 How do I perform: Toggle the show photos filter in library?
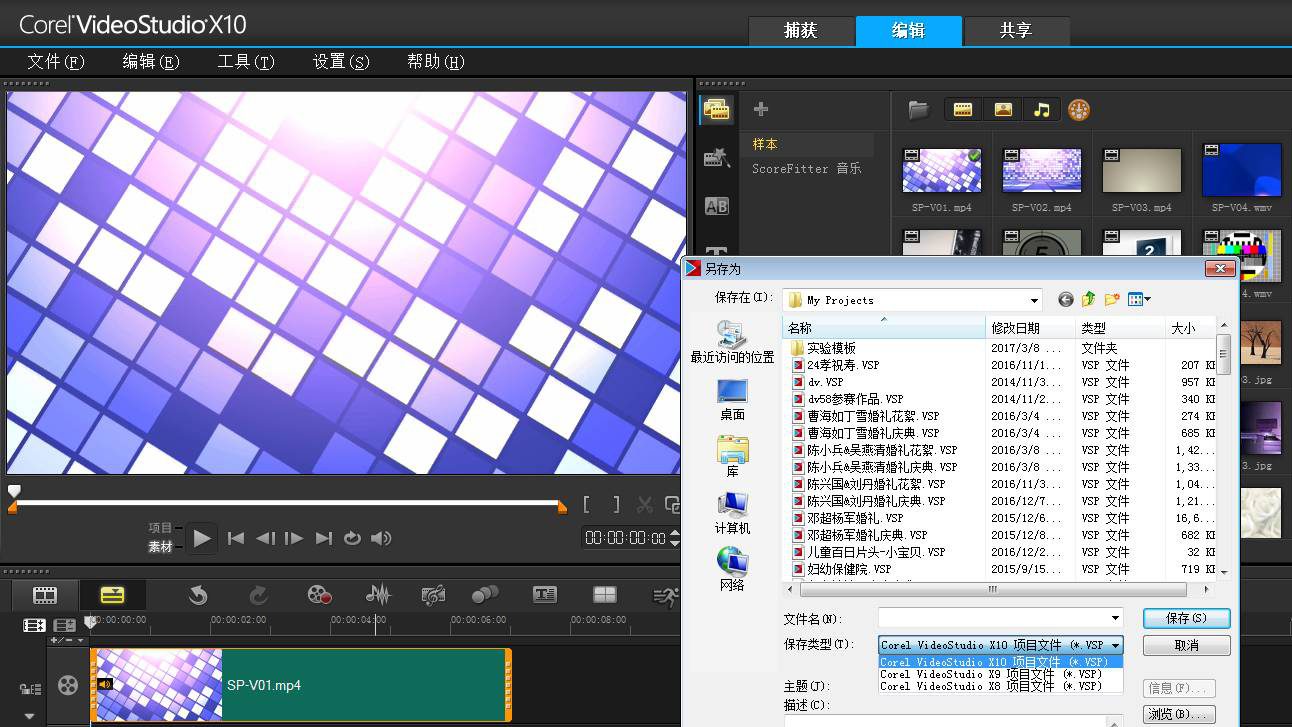click(1003, 110)
